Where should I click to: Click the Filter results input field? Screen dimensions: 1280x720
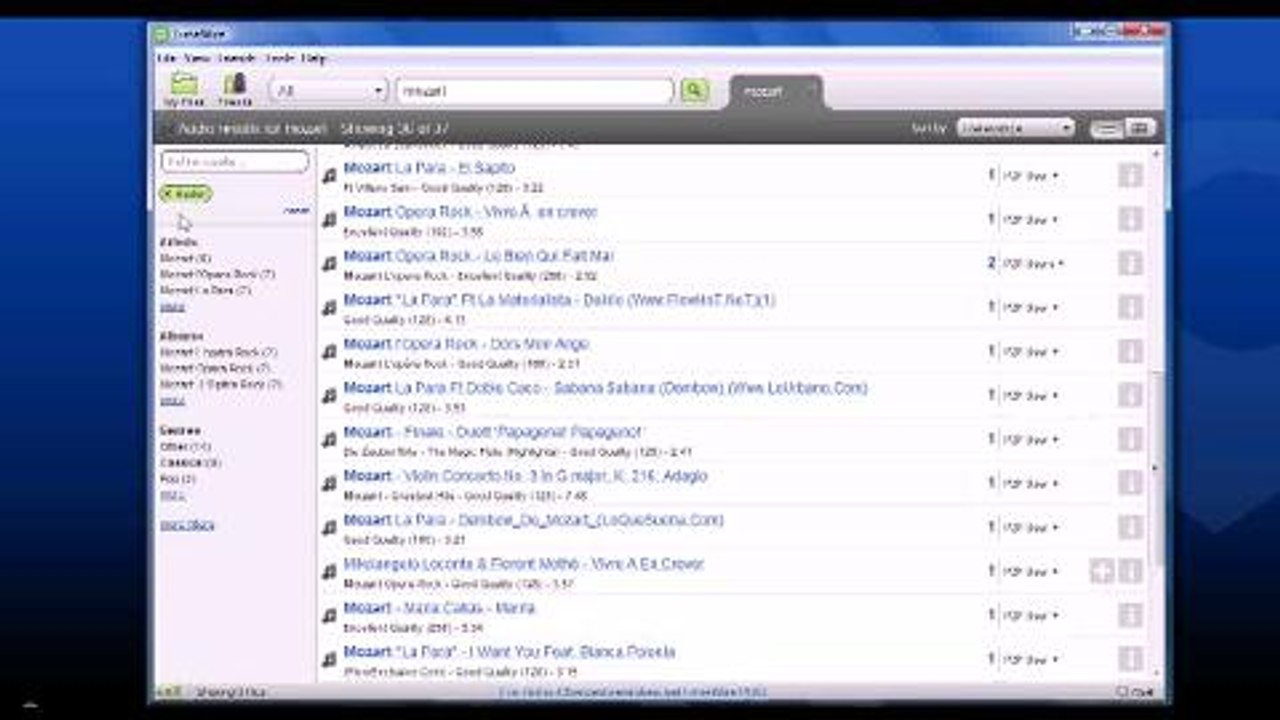click(235, 162)
